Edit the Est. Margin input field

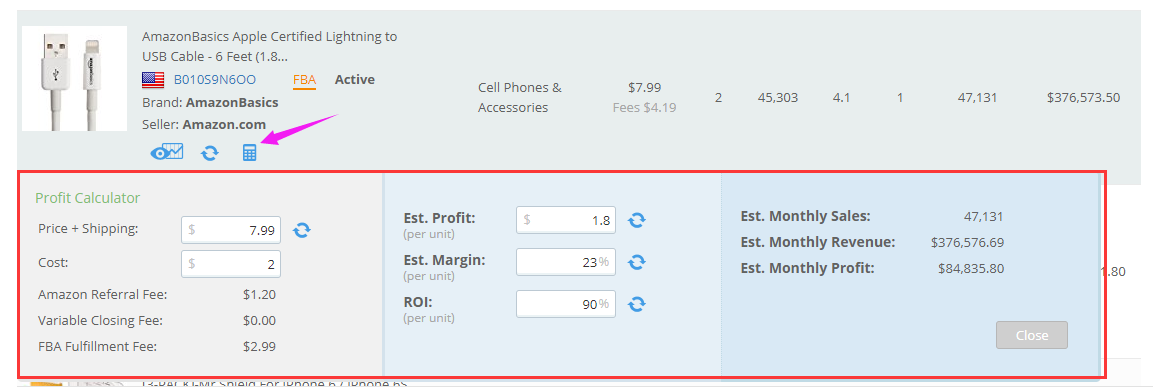click(566, 262)
